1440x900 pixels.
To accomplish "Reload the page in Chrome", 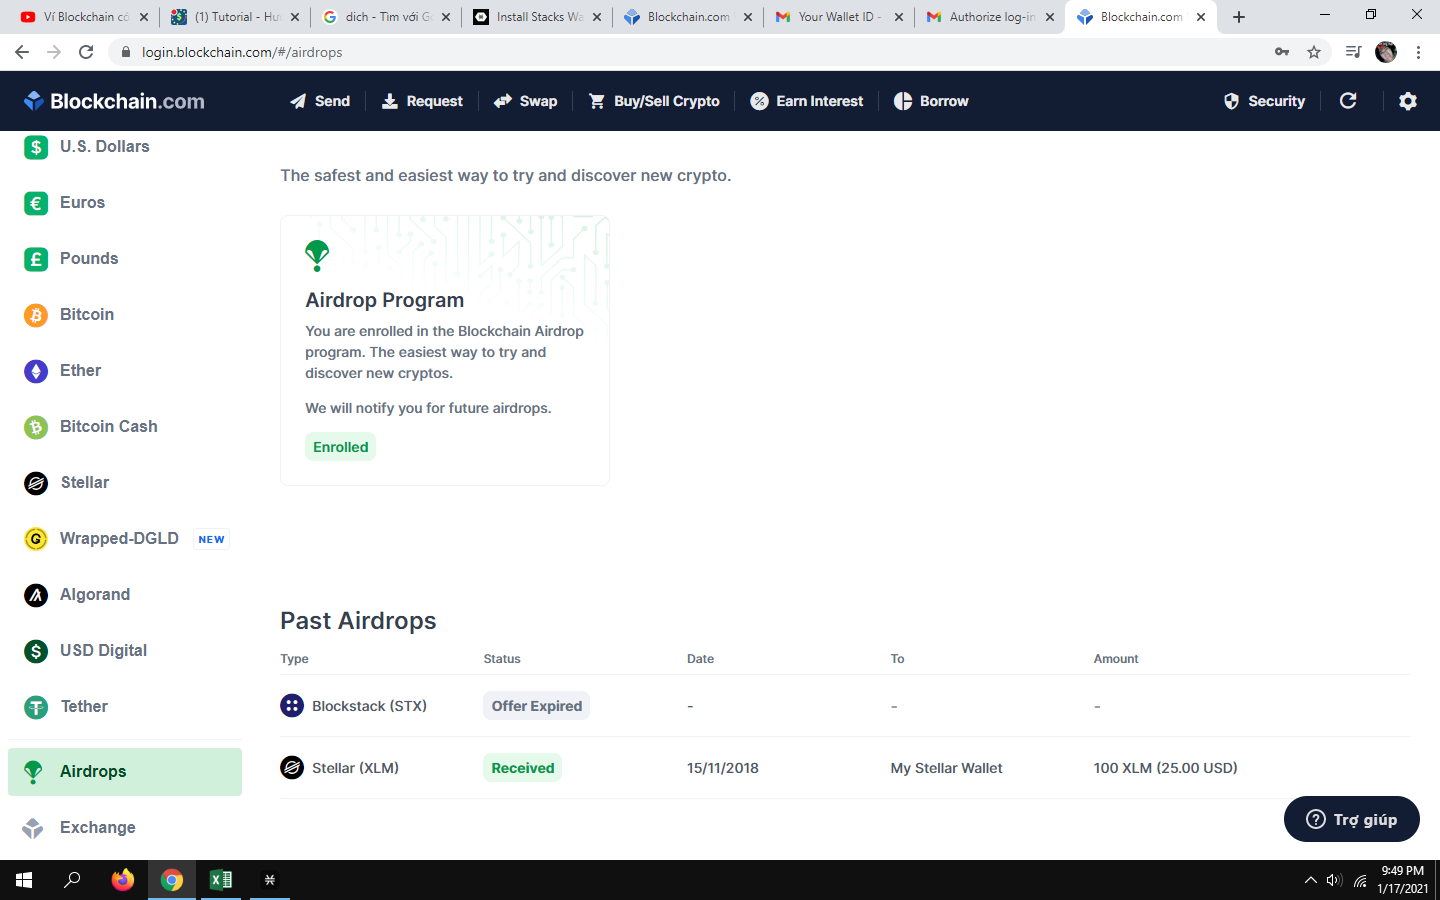I will [x=86, y=52].
